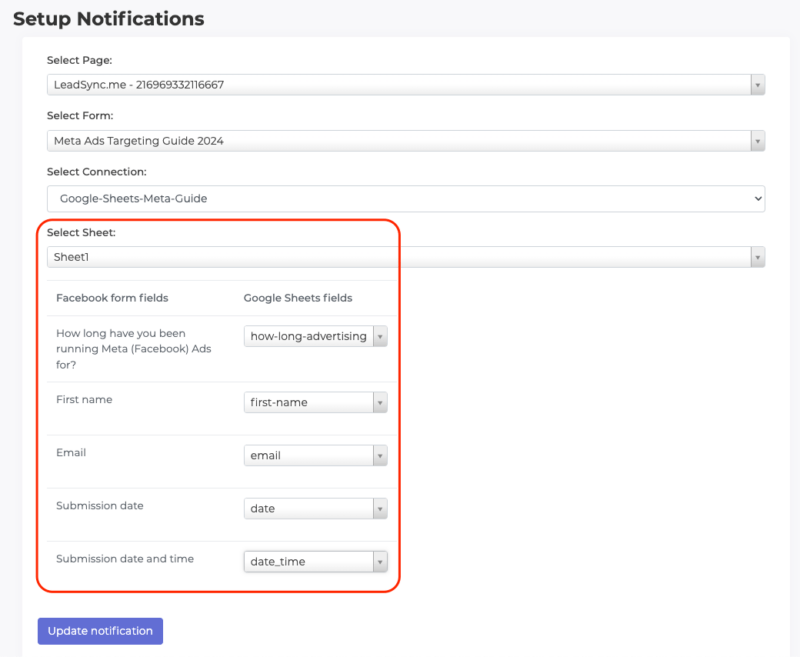Screen dimensions: 800x657
Task: Open the date field dropdown arrow
Action: [x=380, y=508]
